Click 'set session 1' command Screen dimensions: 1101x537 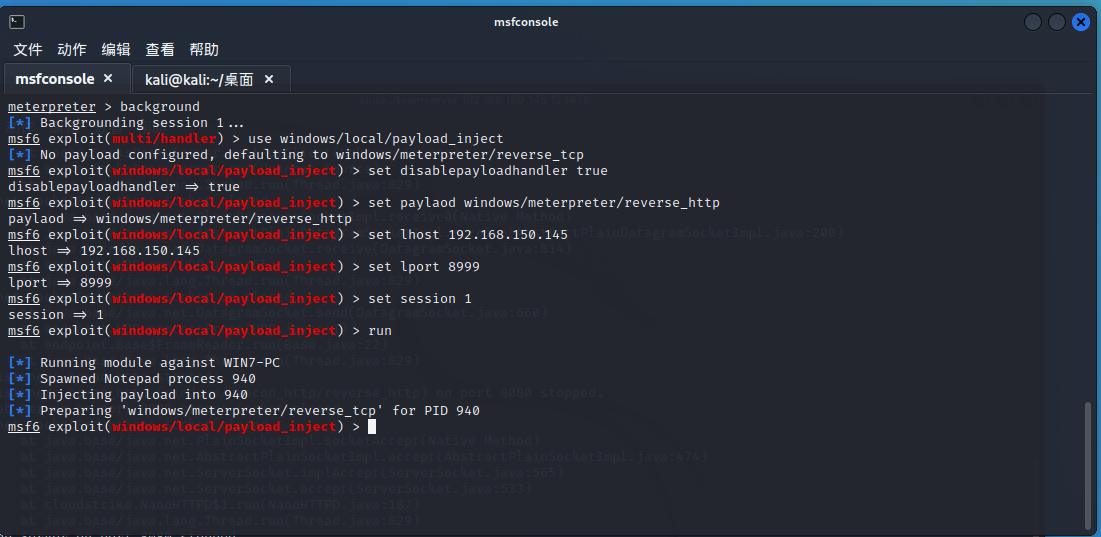pos(420,299)
